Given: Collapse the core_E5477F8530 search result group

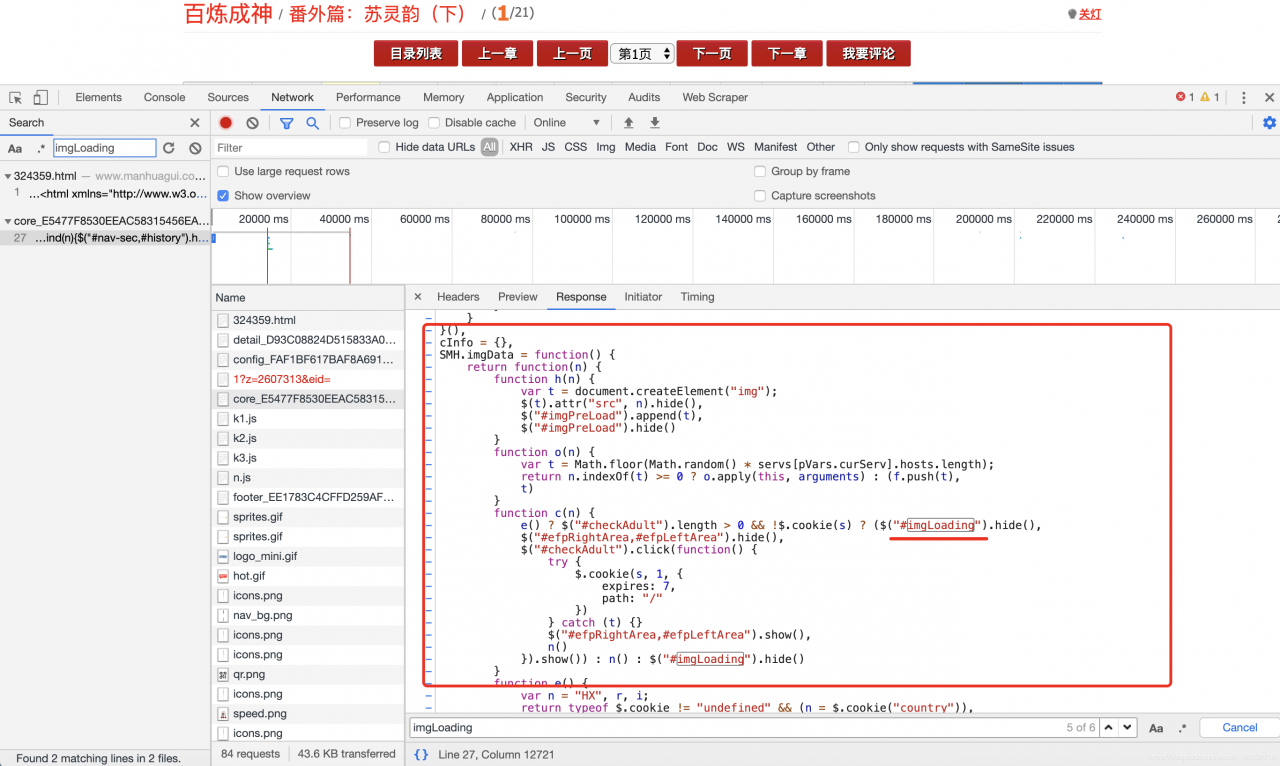Looking at the screenshot, I should pyautogui.click(x=7, y=221).
